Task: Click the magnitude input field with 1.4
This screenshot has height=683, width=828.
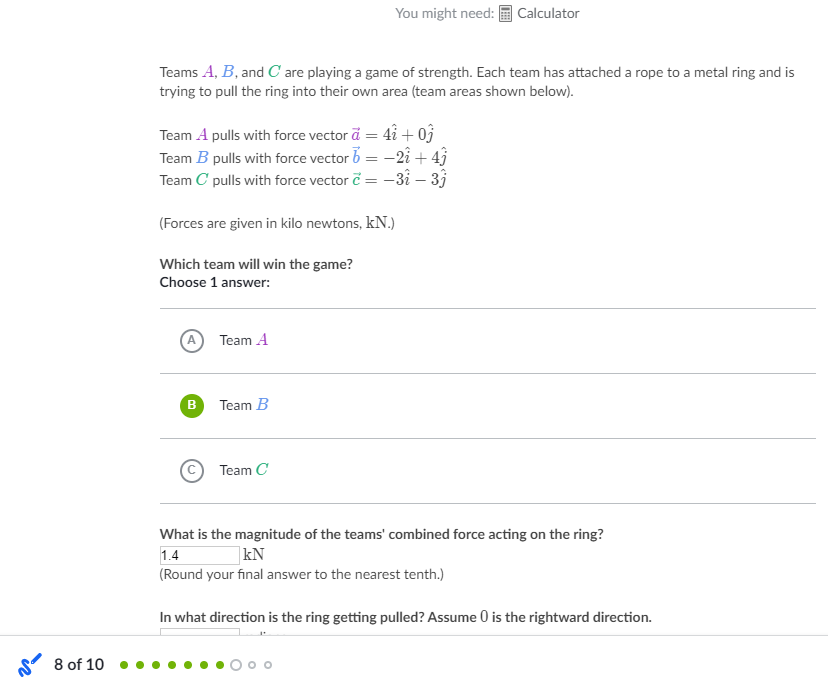Action: [200, 555]
